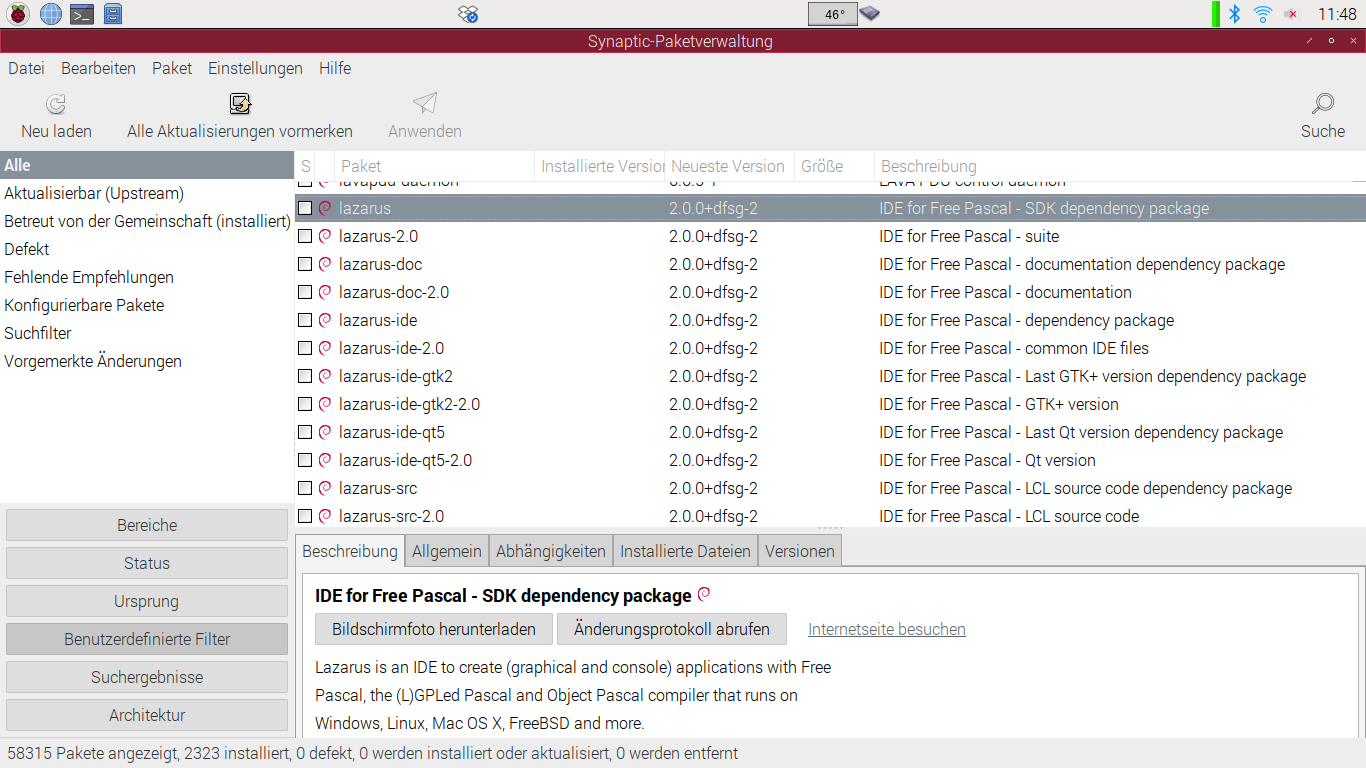
Task: Click the Debian swirl icon of lazarus-ide
Action: pos(325,320)
